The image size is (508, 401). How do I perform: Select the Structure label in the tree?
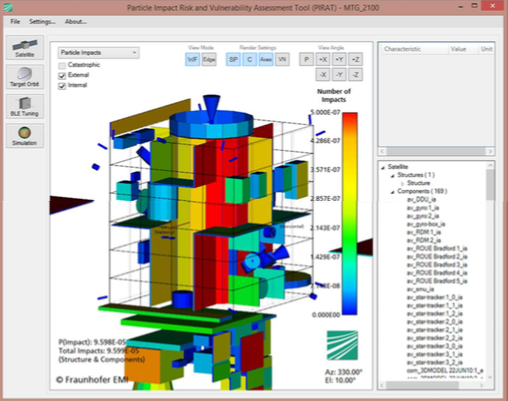pyautogui.click(x=419, y=183)
